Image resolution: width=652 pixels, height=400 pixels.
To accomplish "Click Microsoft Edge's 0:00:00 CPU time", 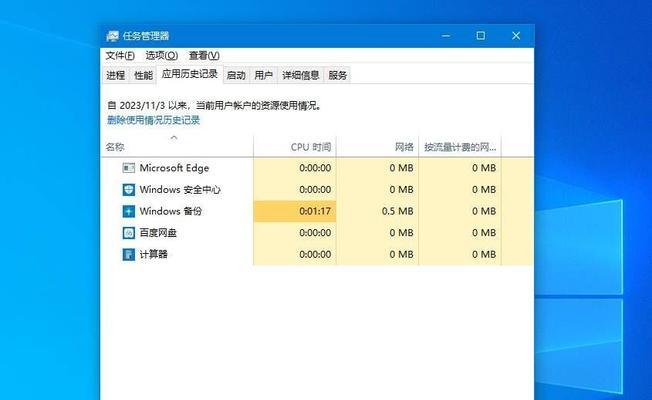I will (x=295, y=168).
